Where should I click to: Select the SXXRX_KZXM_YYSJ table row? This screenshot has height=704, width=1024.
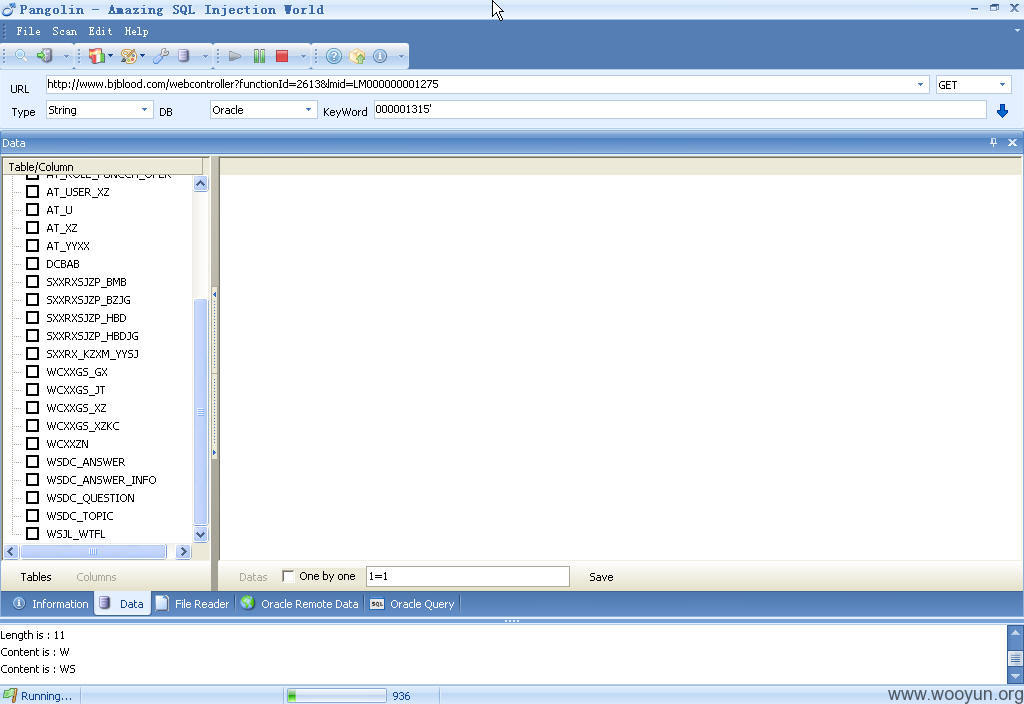(x=92, y=353)
